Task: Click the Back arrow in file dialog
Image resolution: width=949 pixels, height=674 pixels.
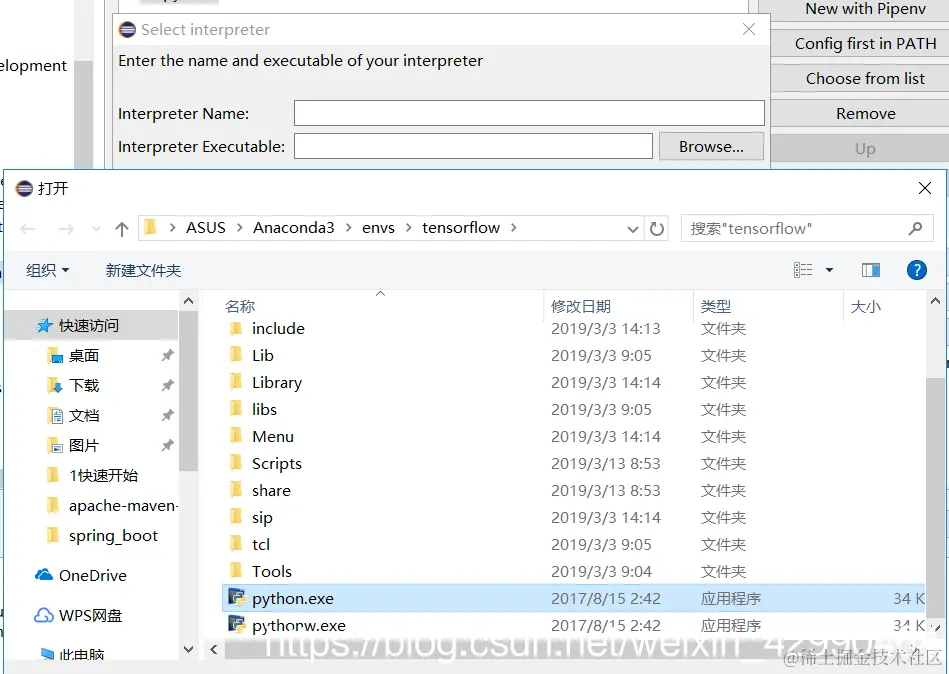Action: pyautogui.click(x=28, y=229)
